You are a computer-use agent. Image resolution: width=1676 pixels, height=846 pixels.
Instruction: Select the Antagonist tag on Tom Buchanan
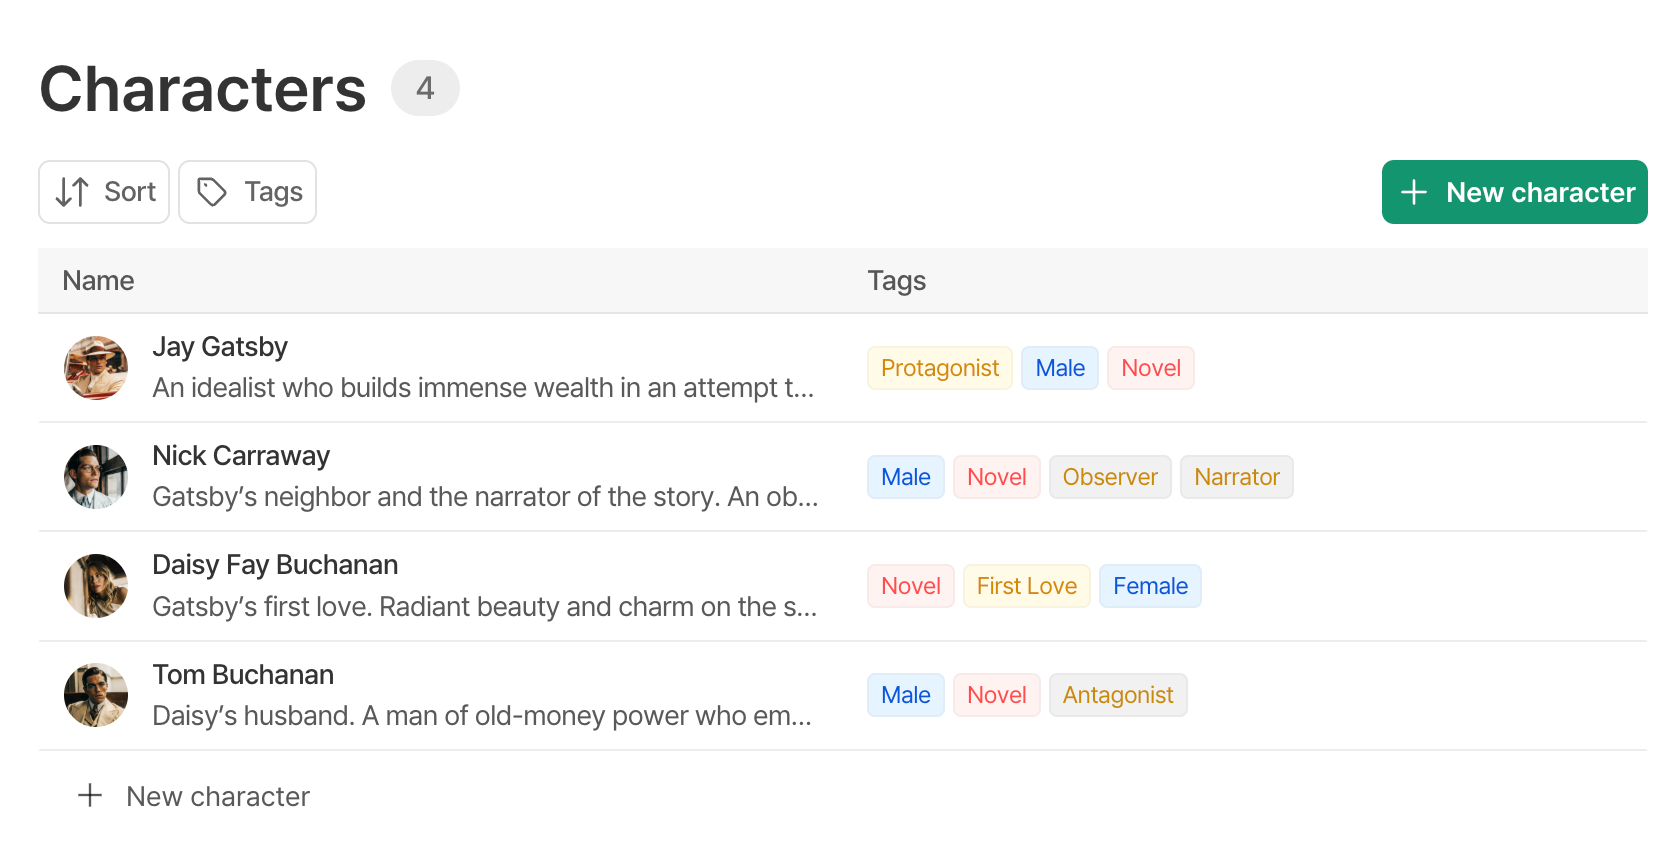tap(1118, 695)
